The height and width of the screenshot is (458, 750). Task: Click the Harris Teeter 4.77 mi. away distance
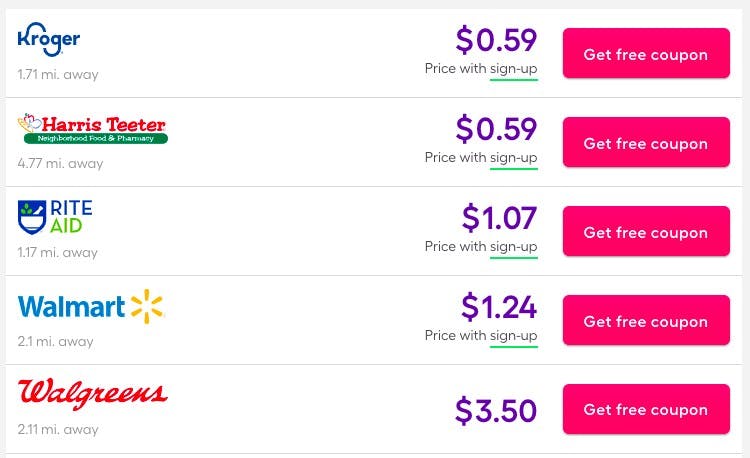pyautogui.click(x=59, y=164)
